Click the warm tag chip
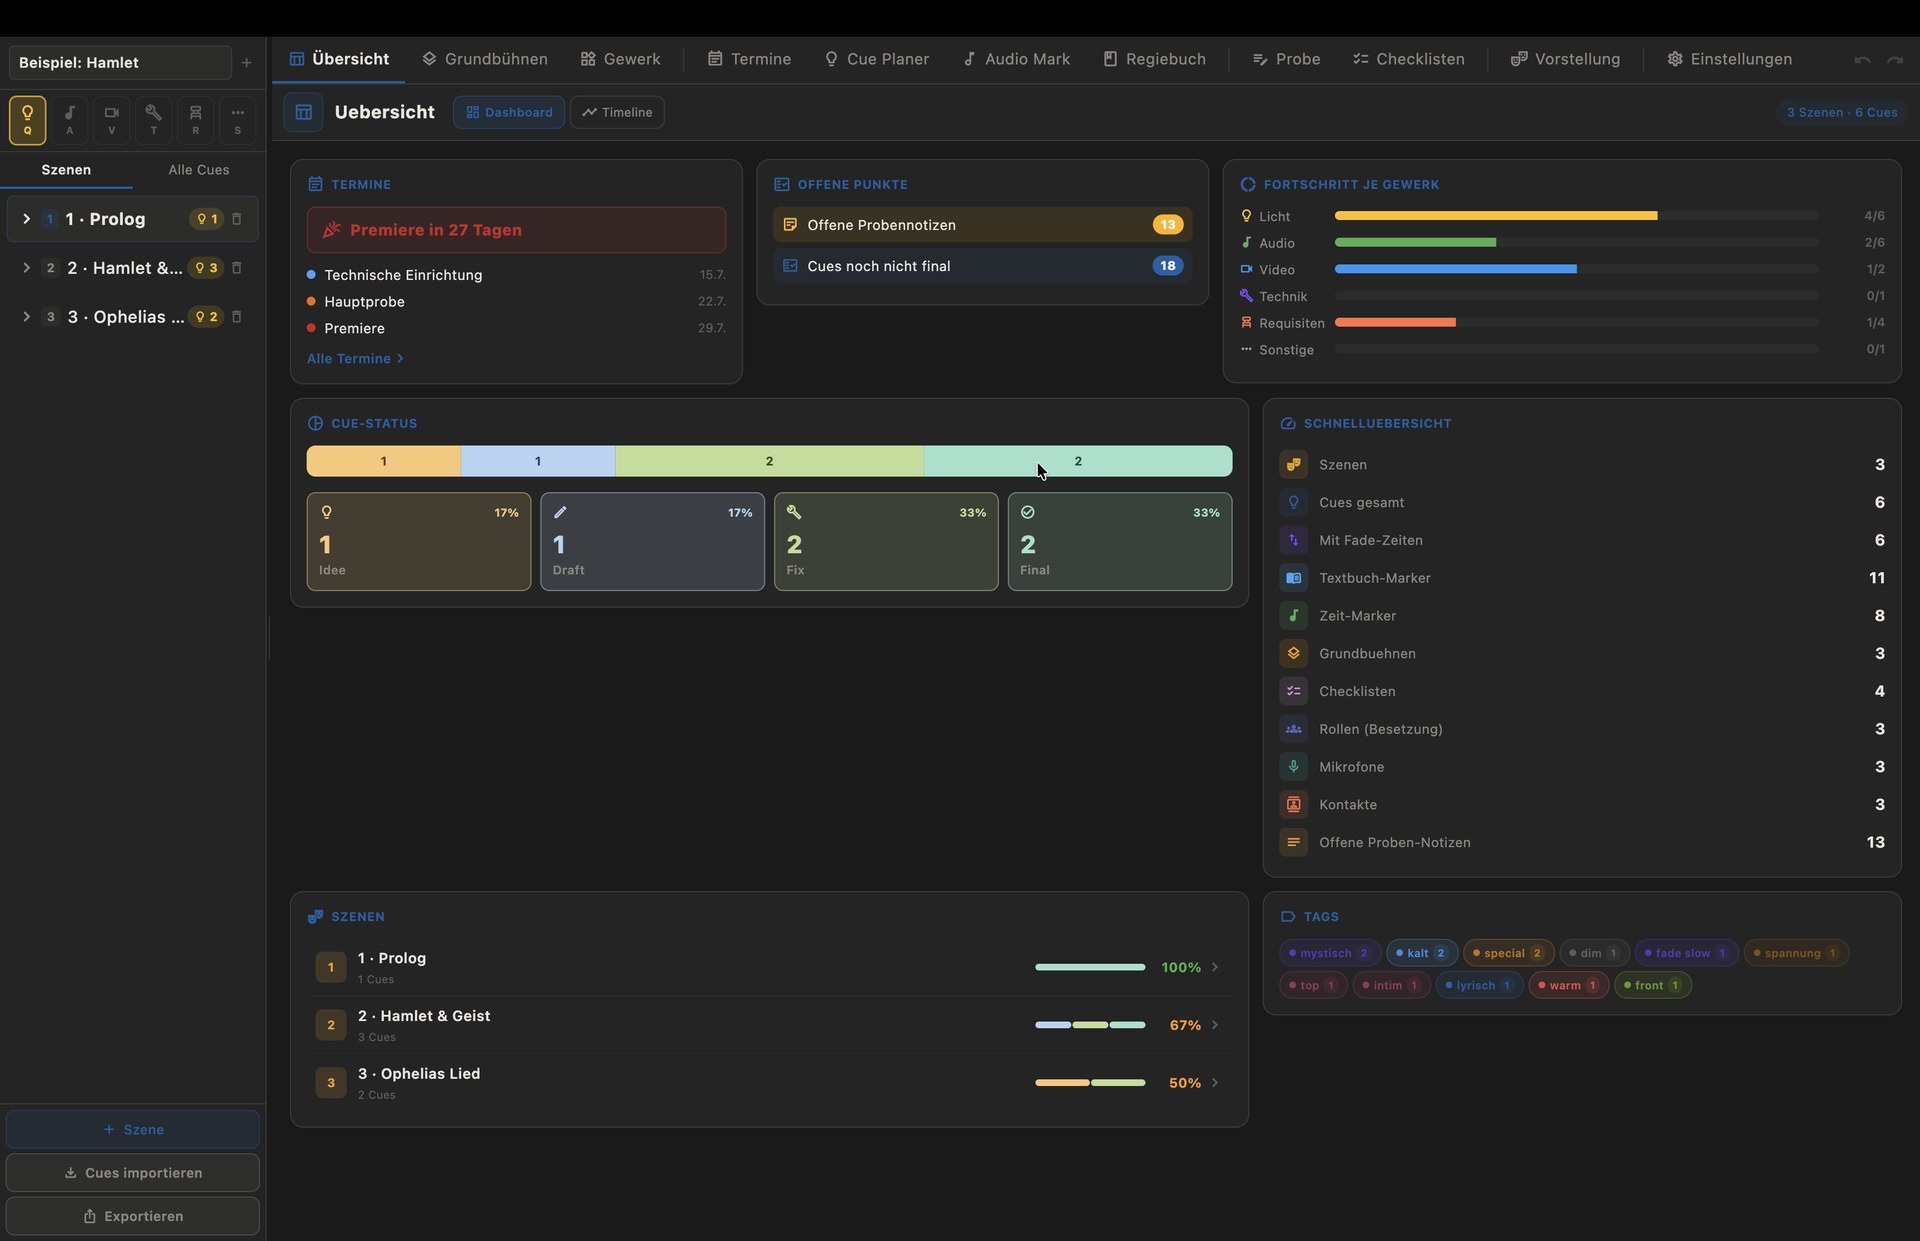The image size is (1920, 1241). [1569, 986]
